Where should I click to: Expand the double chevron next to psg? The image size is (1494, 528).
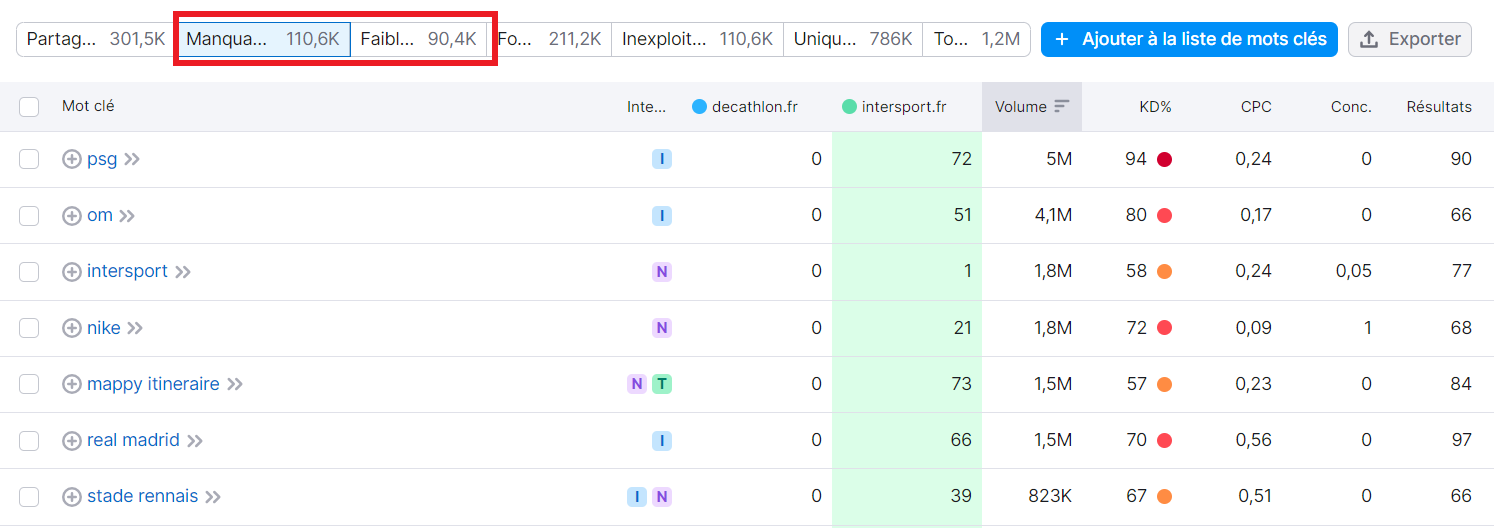pyautogui.click(x=132, y=159)
